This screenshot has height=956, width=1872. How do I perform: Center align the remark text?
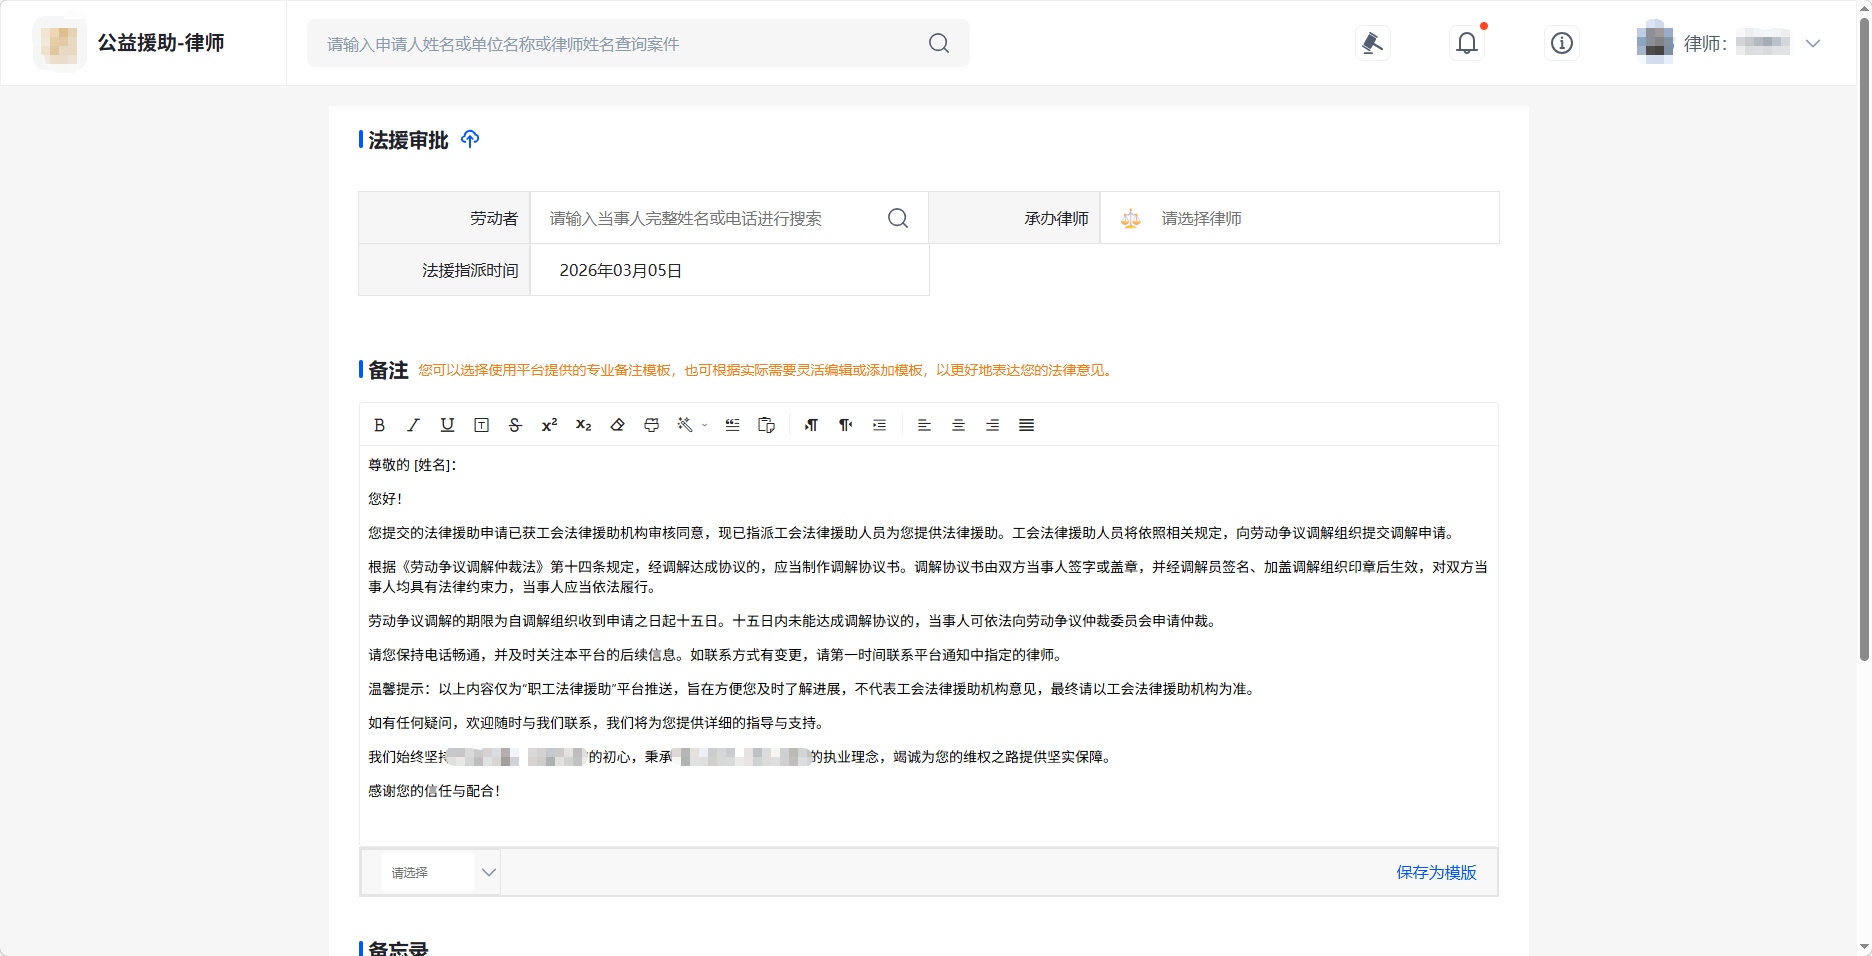[958, 425]
